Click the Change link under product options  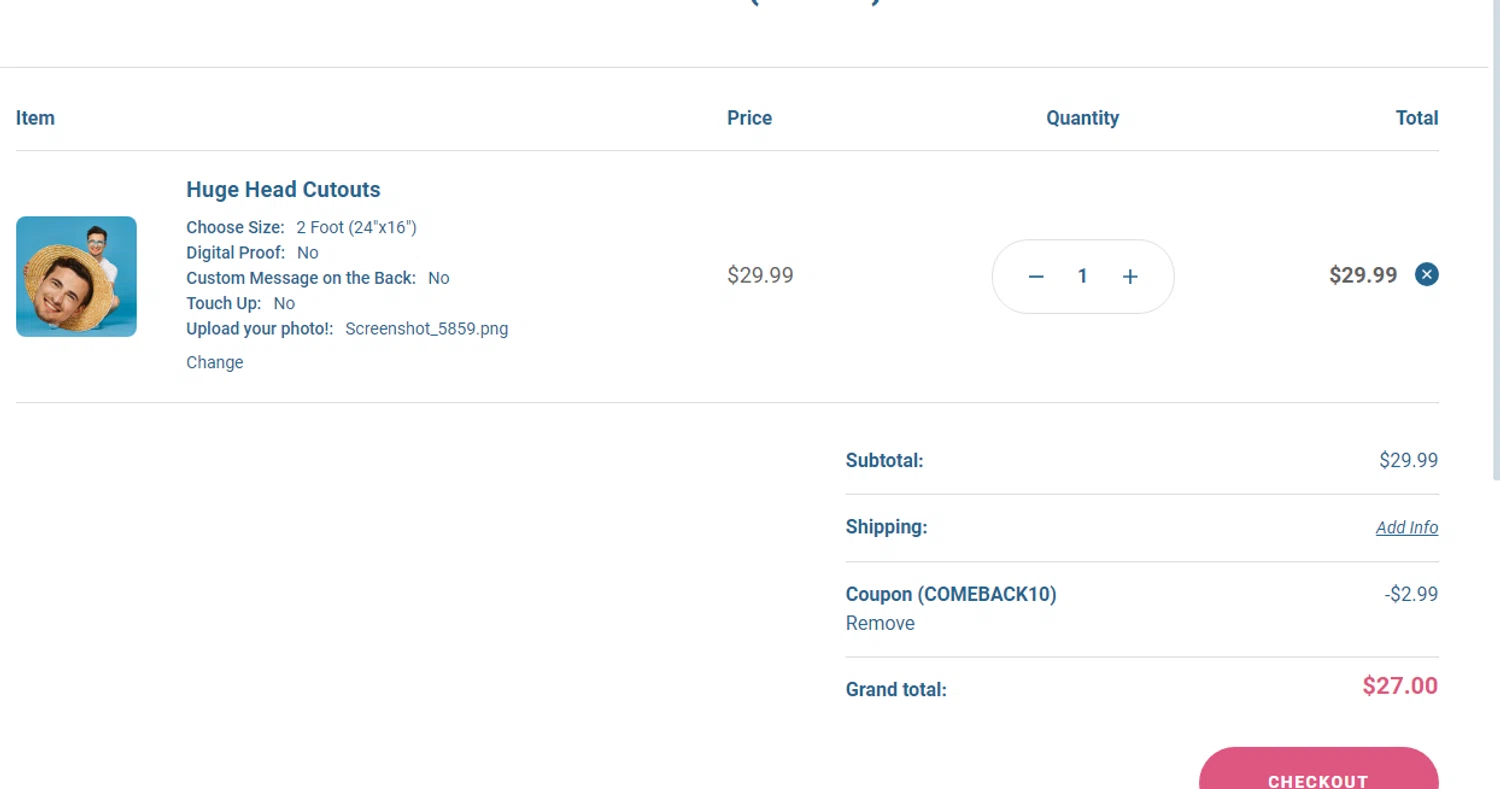pos(214,362)
